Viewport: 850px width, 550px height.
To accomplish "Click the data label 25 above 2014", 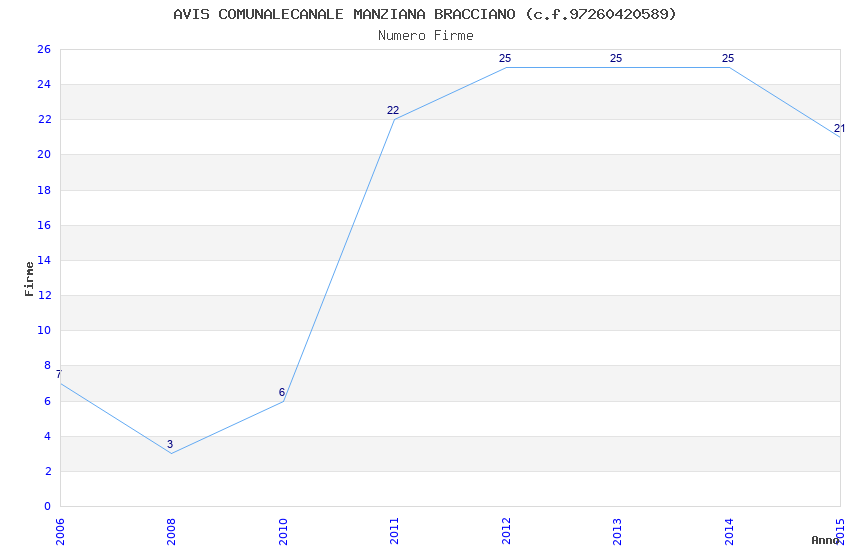I will (x=727, y=59).
